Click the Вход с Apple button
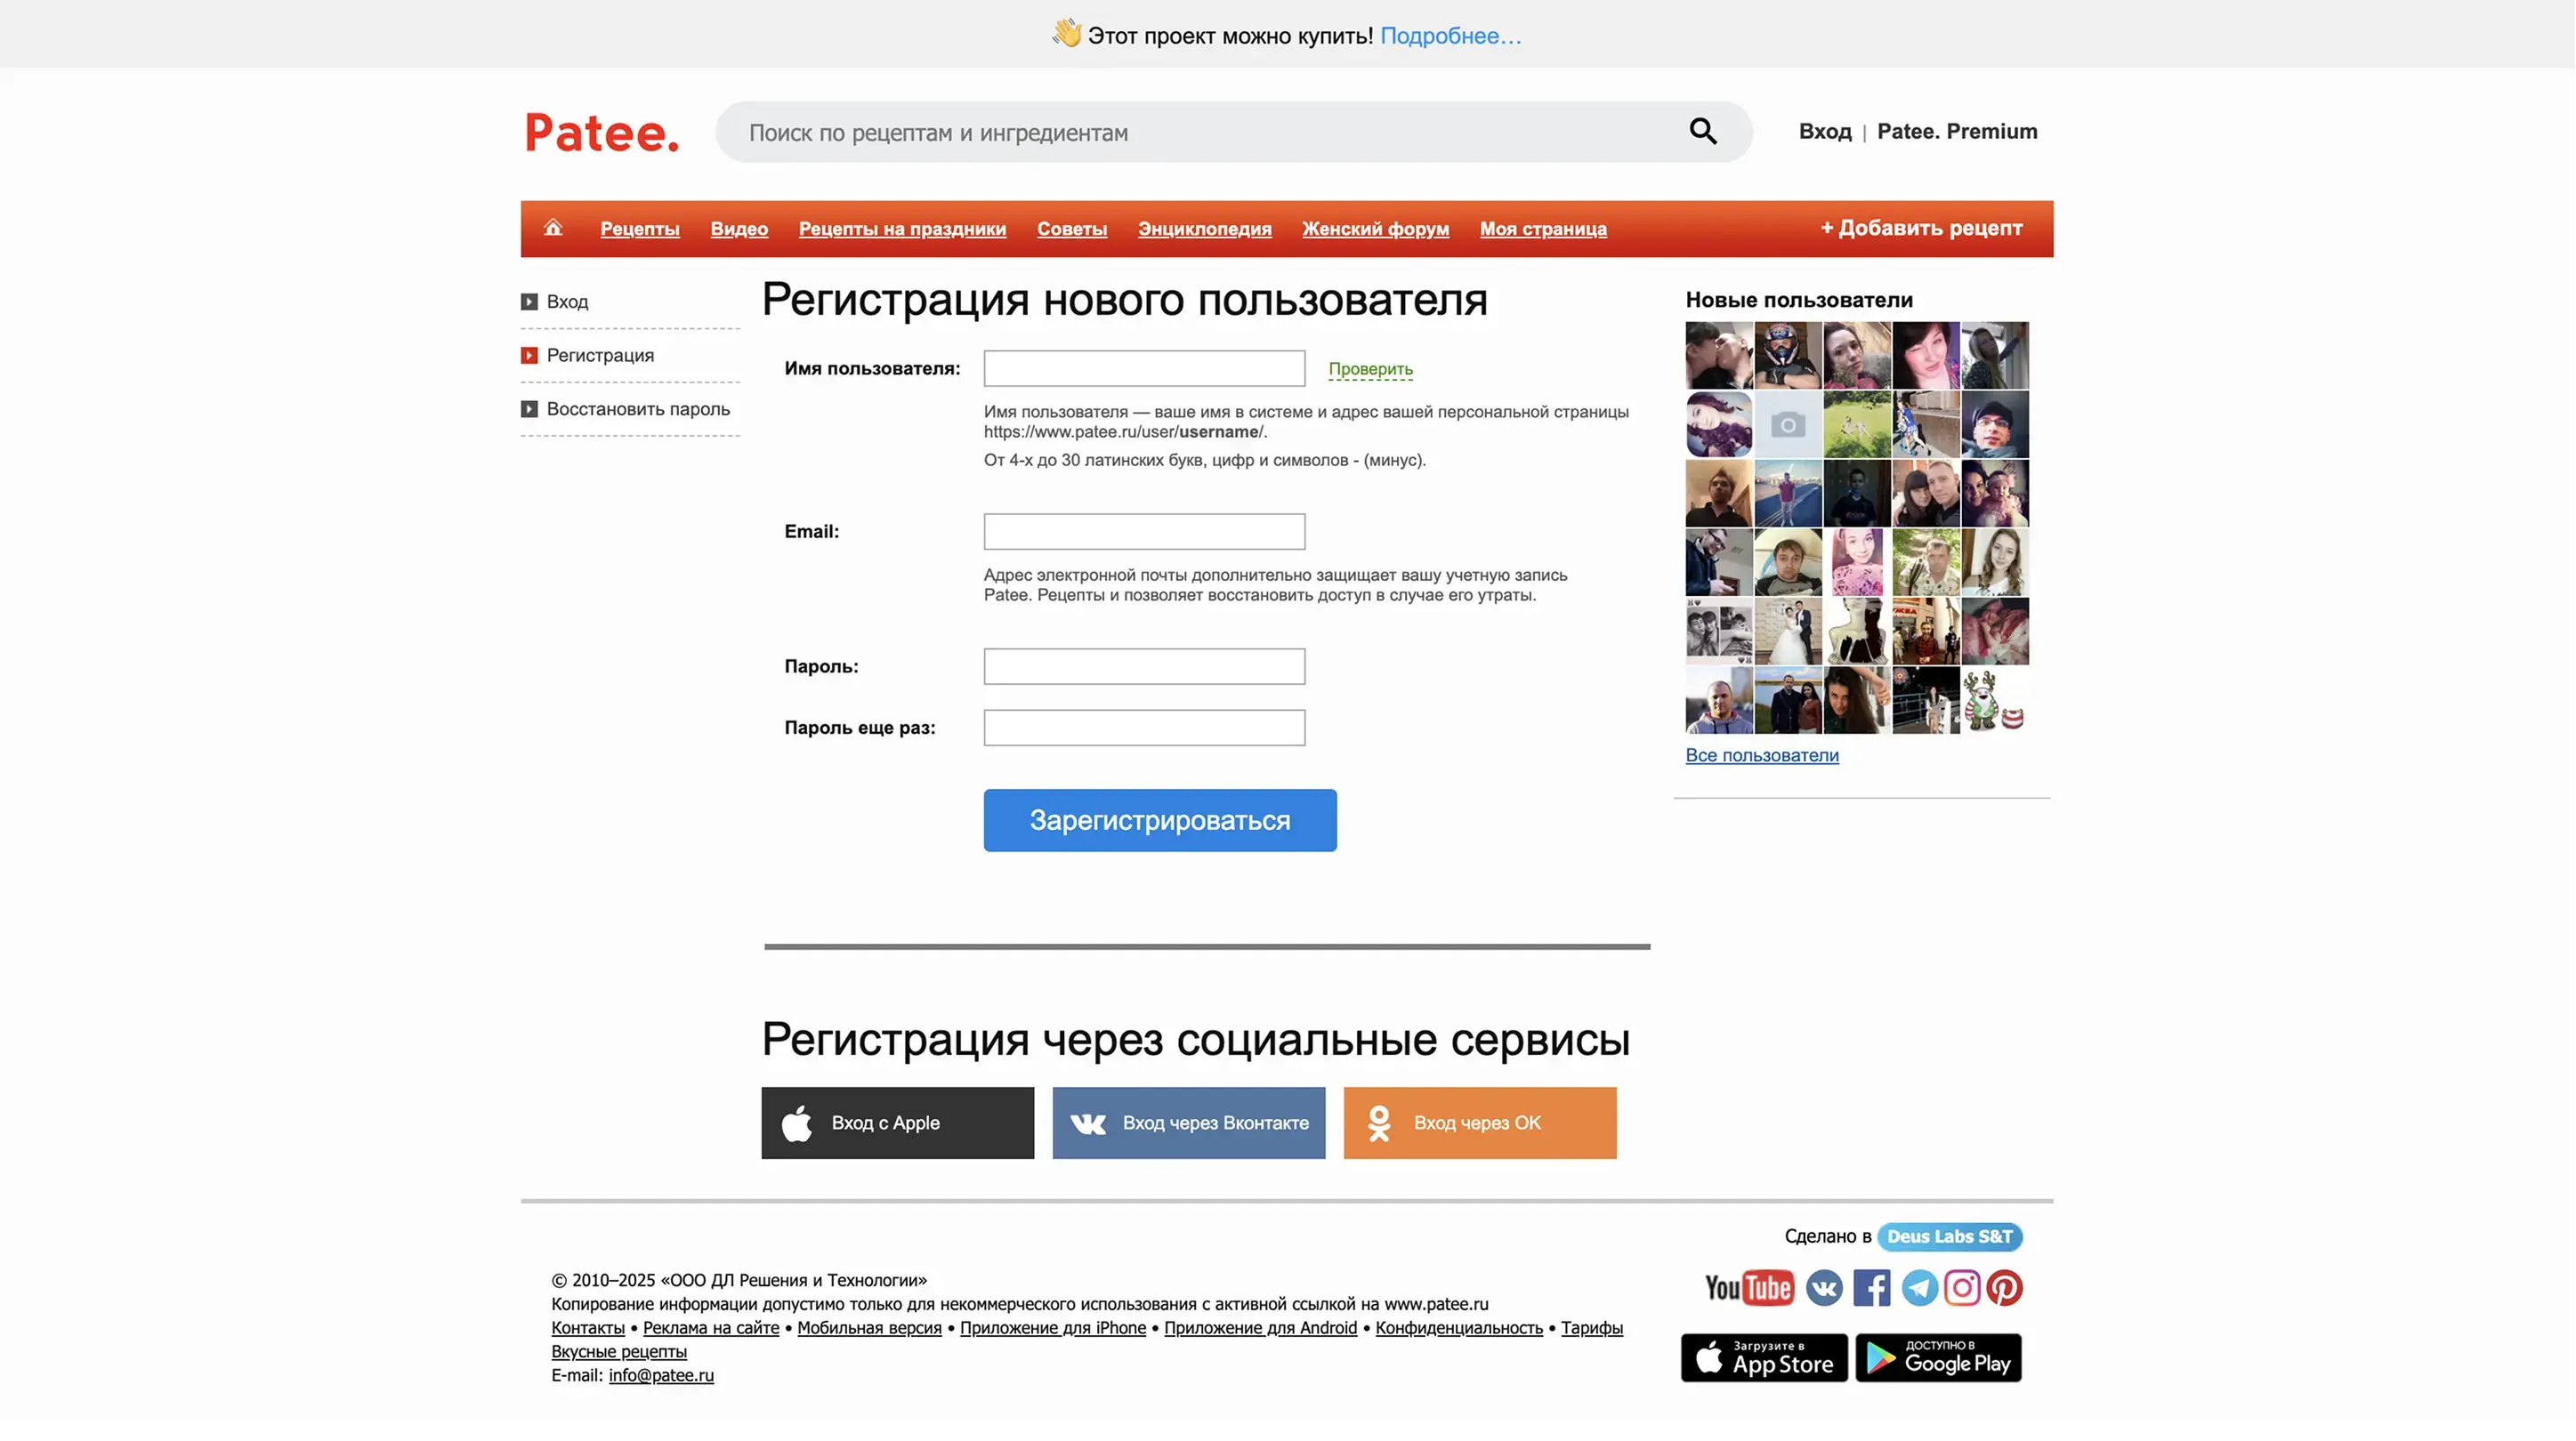Viewport: 2576px width, 1441px height. point(897,1123)
